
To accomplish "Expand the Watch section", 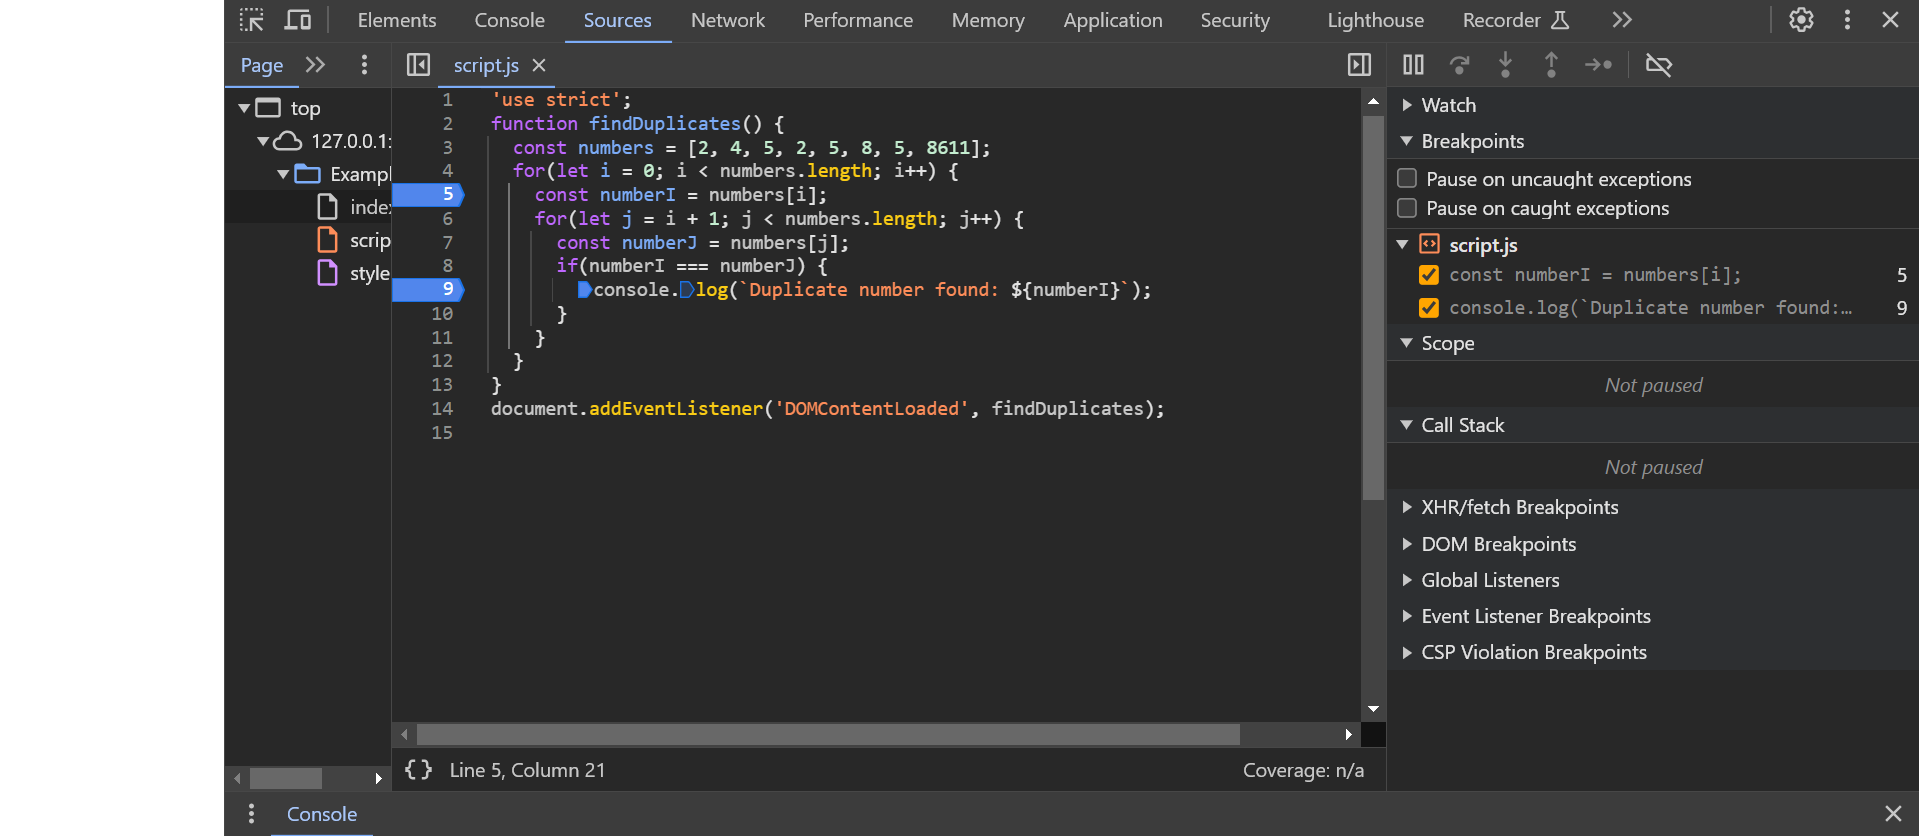I will [x=1407, y=105].
